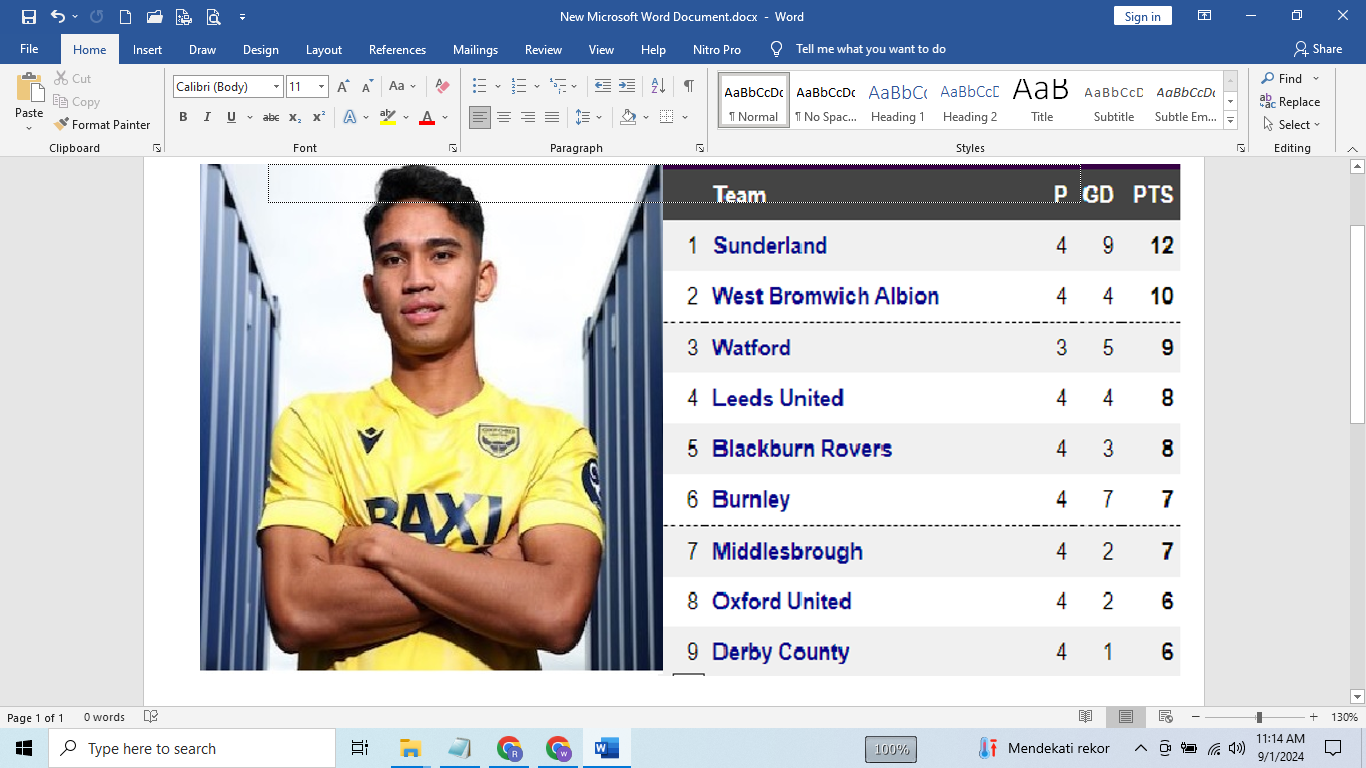Click the zoom out minus button
Image resolution: width=1366 pixels, height=768 pixels.
[x=1196, y=717]
